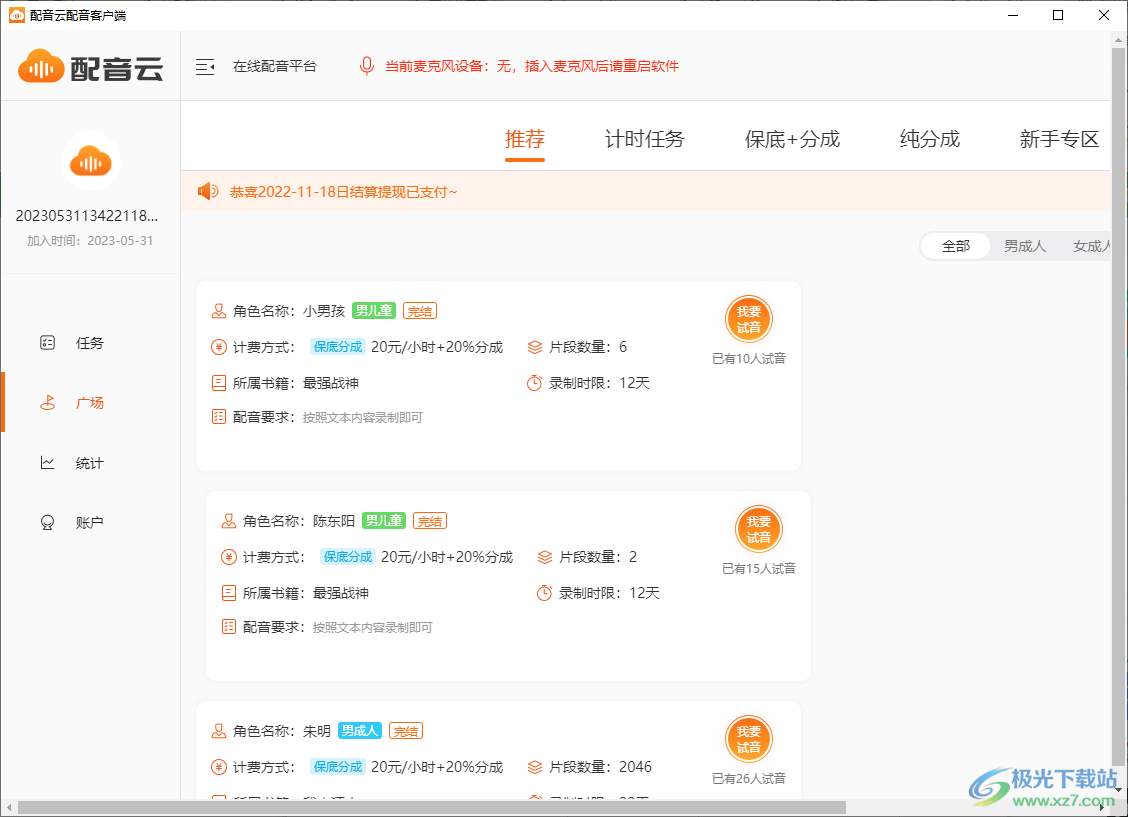This screenshot has width=1128, height=817.
Task: Click the vertical scrollbar on the right
Action: pos(1120,400)
